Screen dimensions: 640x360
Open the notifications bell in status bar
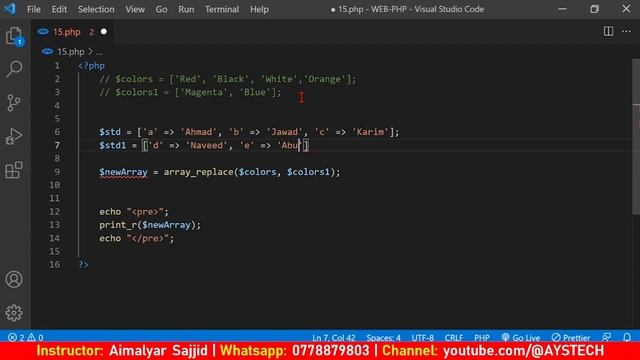(x=627, y=337)
